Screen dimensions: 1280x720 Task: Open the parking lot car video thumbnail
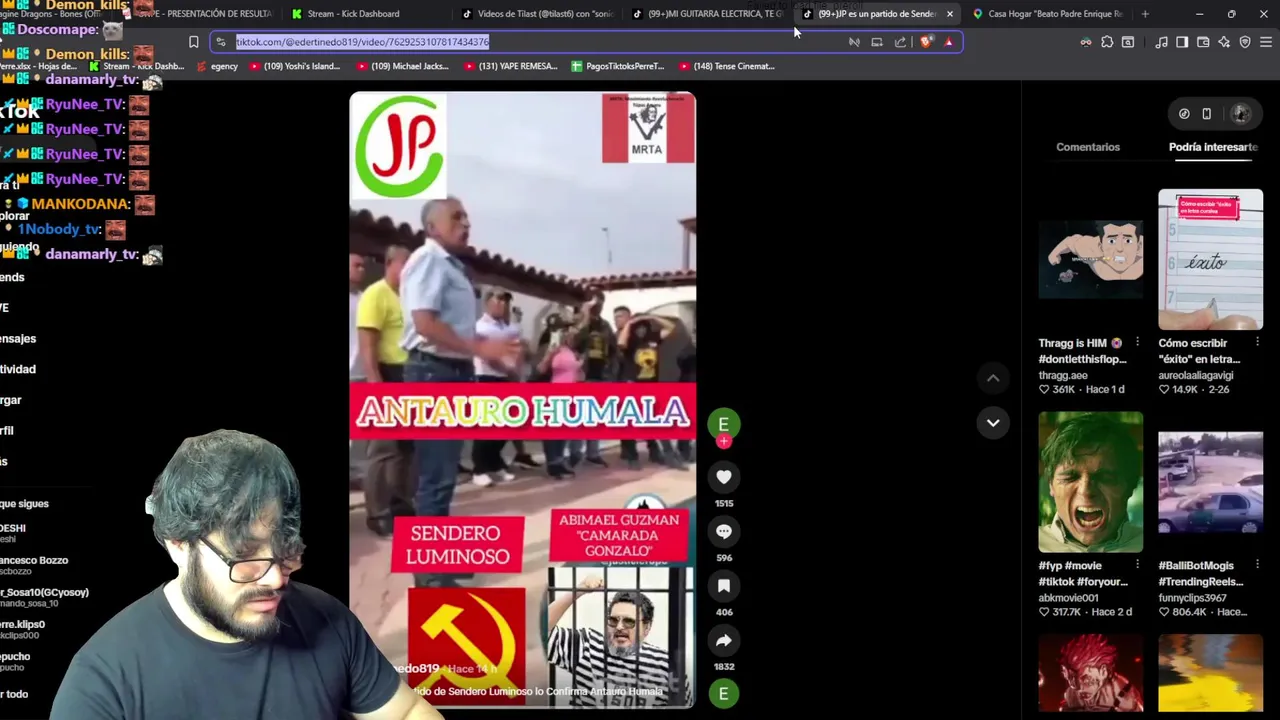click(x=1210, y=482)
